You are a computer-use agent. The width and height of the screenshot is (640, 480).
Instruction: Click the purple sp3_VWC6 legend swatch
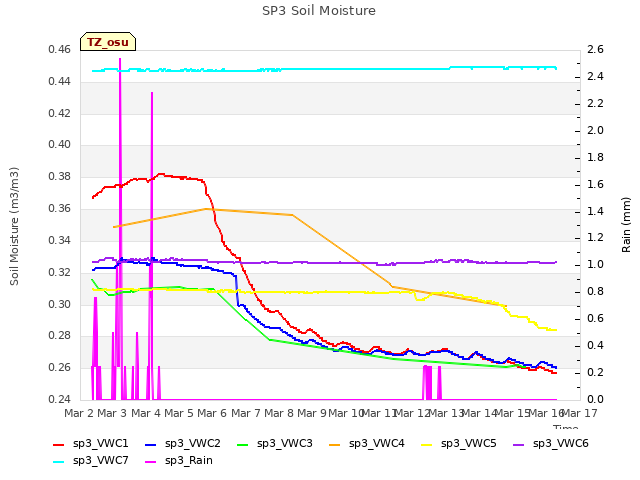(x=518, y=444)
